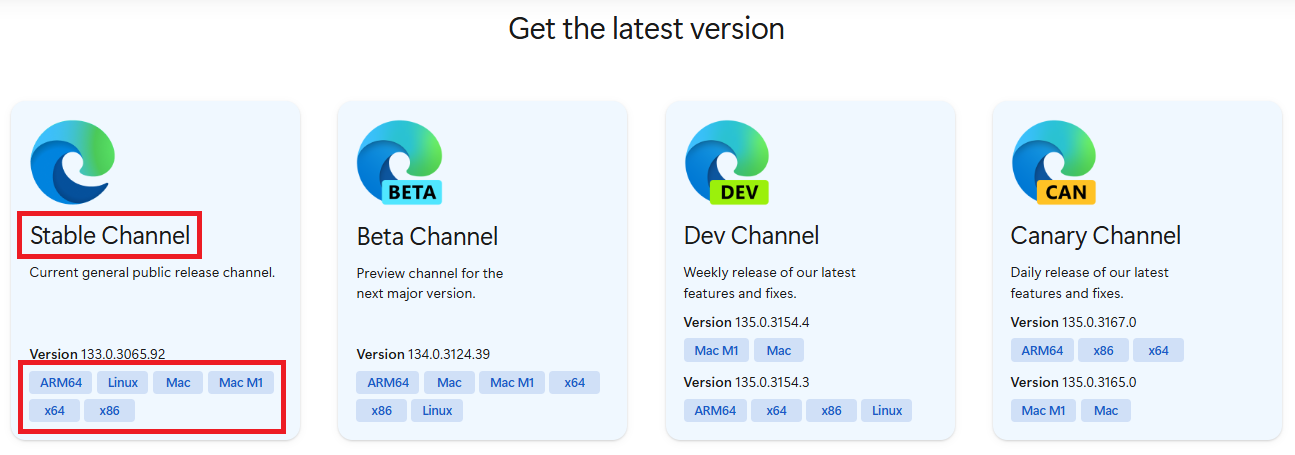Download Stable Mac build
This screenshot has width=1295, height=455.
tap(178, 382)
